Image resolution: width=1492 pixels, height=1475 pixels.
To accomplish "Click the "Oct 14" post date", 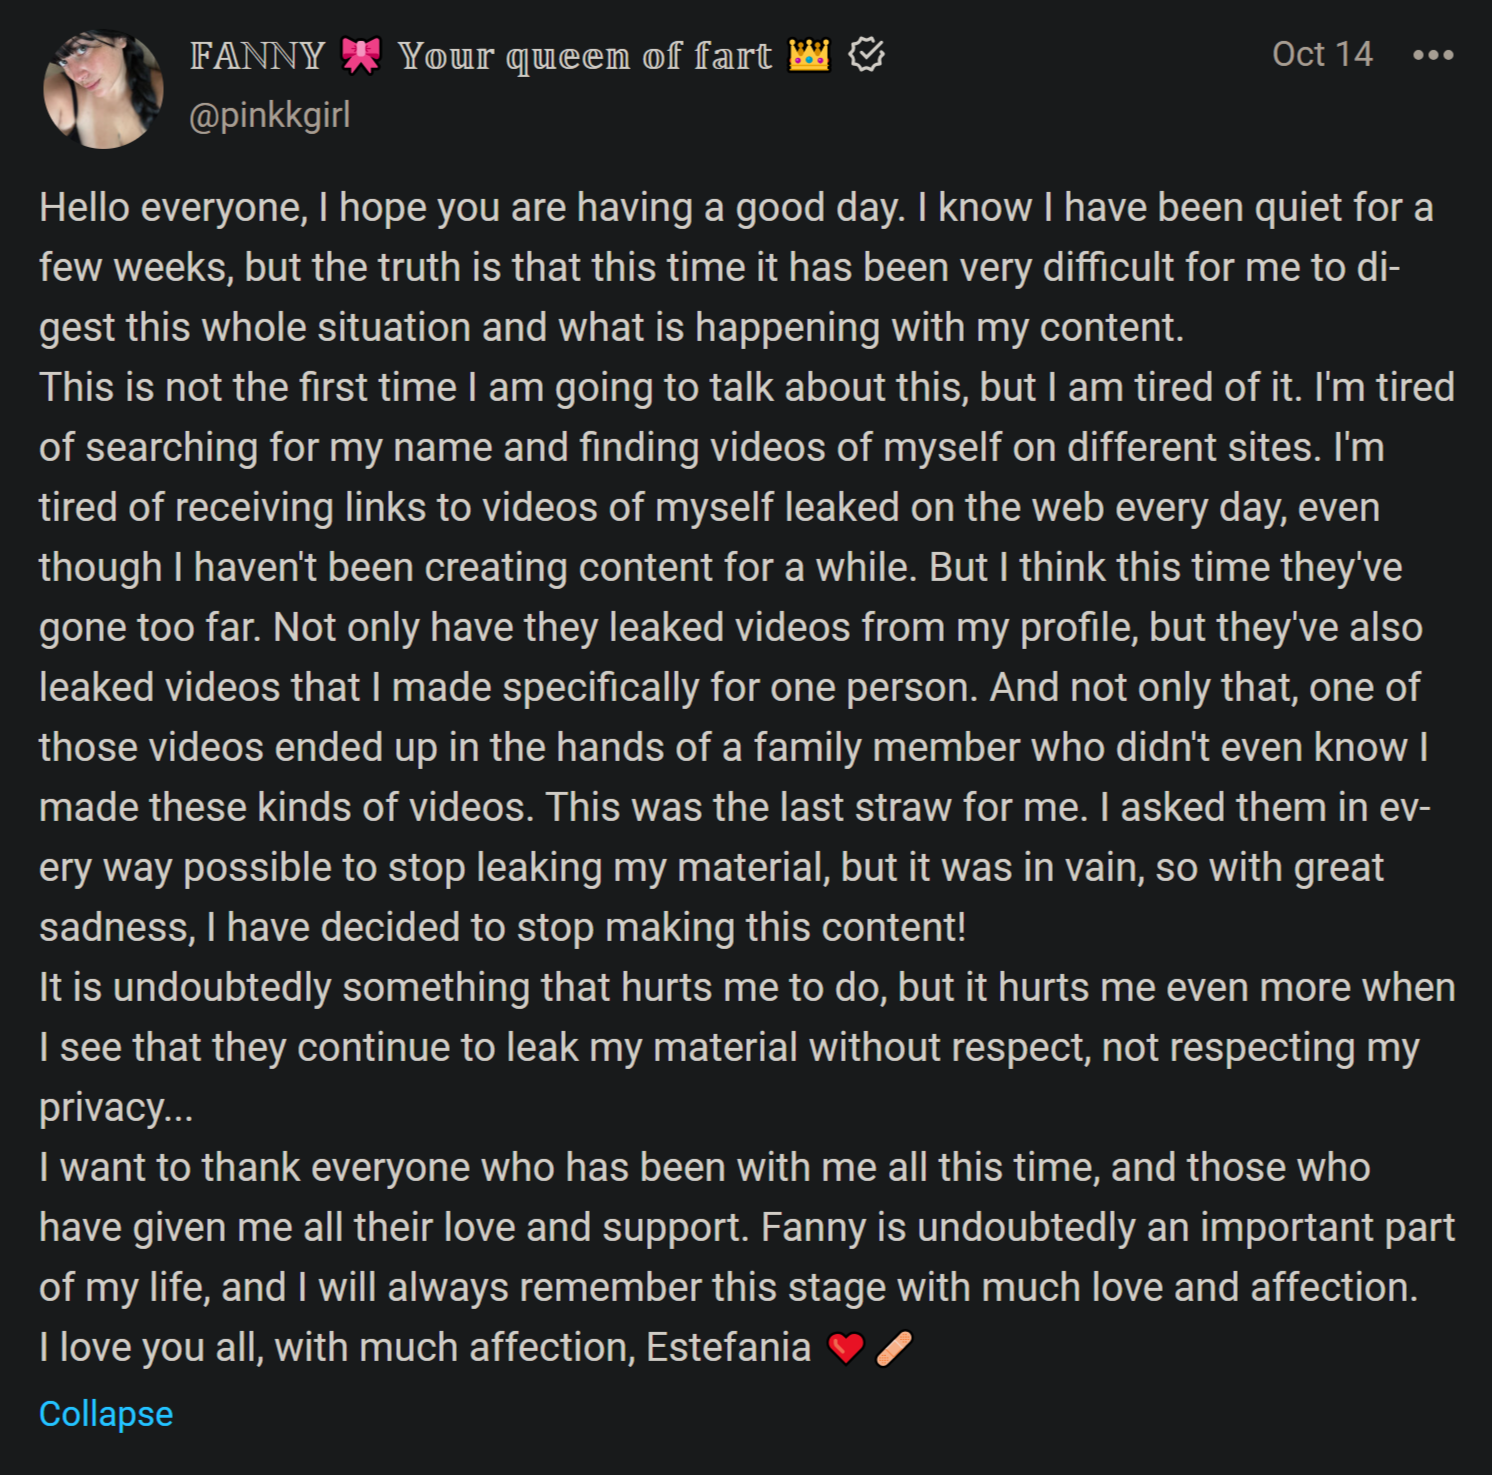I will point(1322,54).
